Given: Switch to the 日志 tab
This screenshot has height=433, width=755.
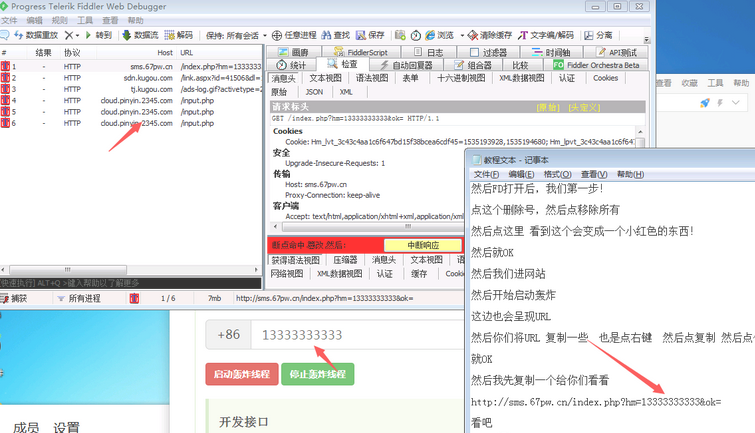Looking at the screenshot, I should 428,52.
